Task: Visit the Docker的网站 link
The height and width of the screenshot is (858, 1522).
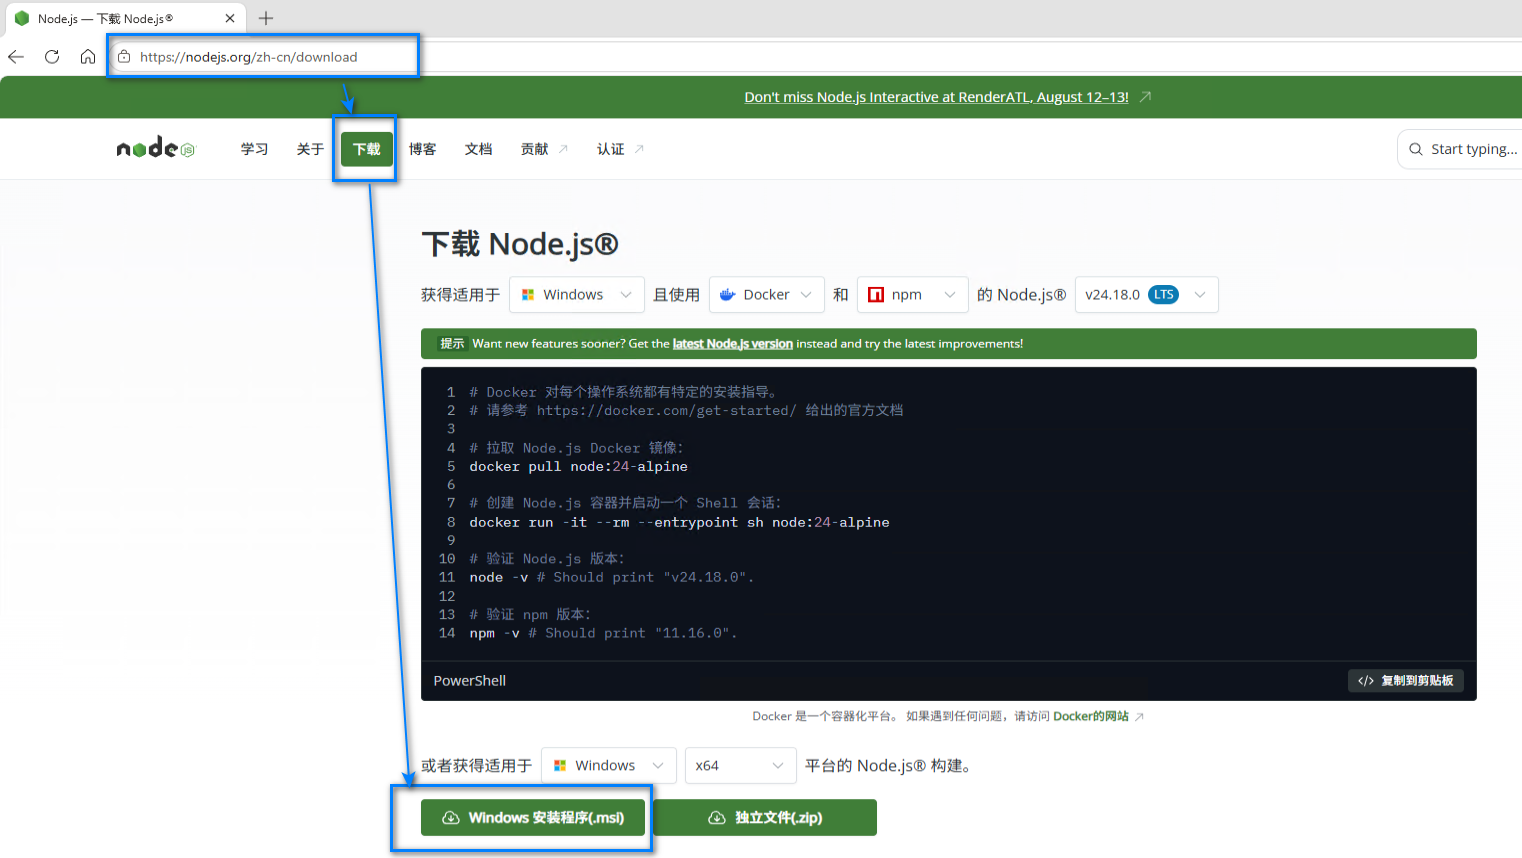Action: pyautogui.click(x=1090, y=717)
